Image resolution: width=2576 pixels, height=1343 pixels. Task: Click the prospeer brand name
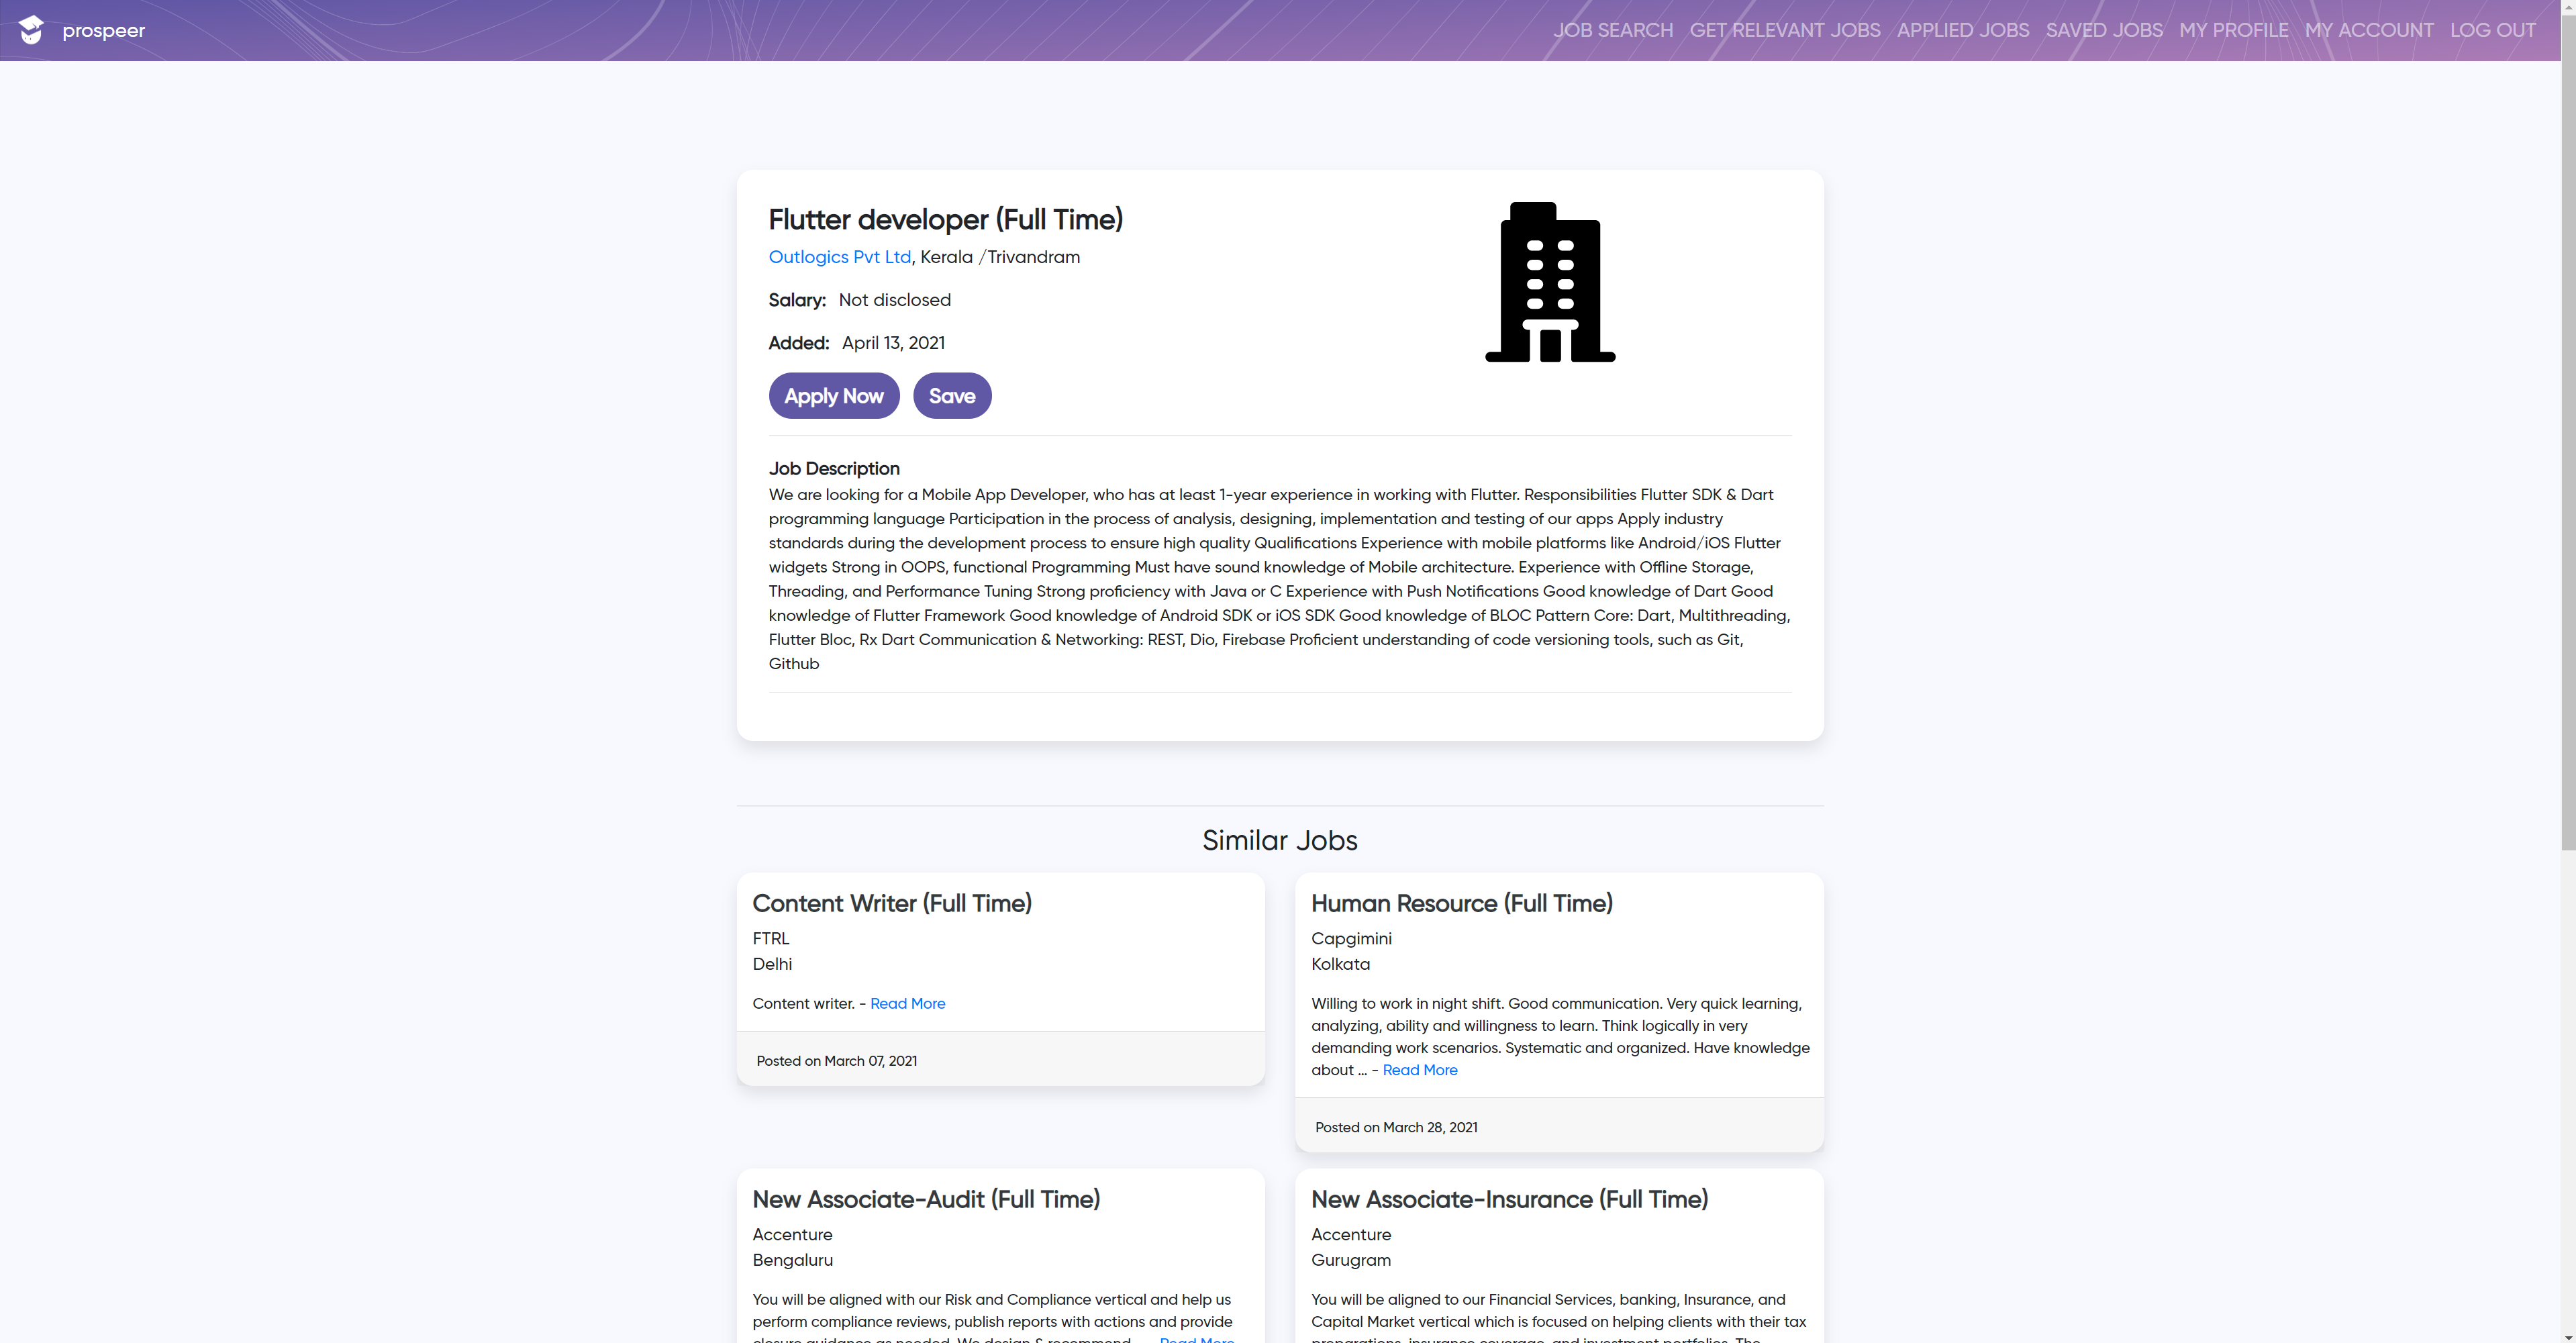point(103,31)
